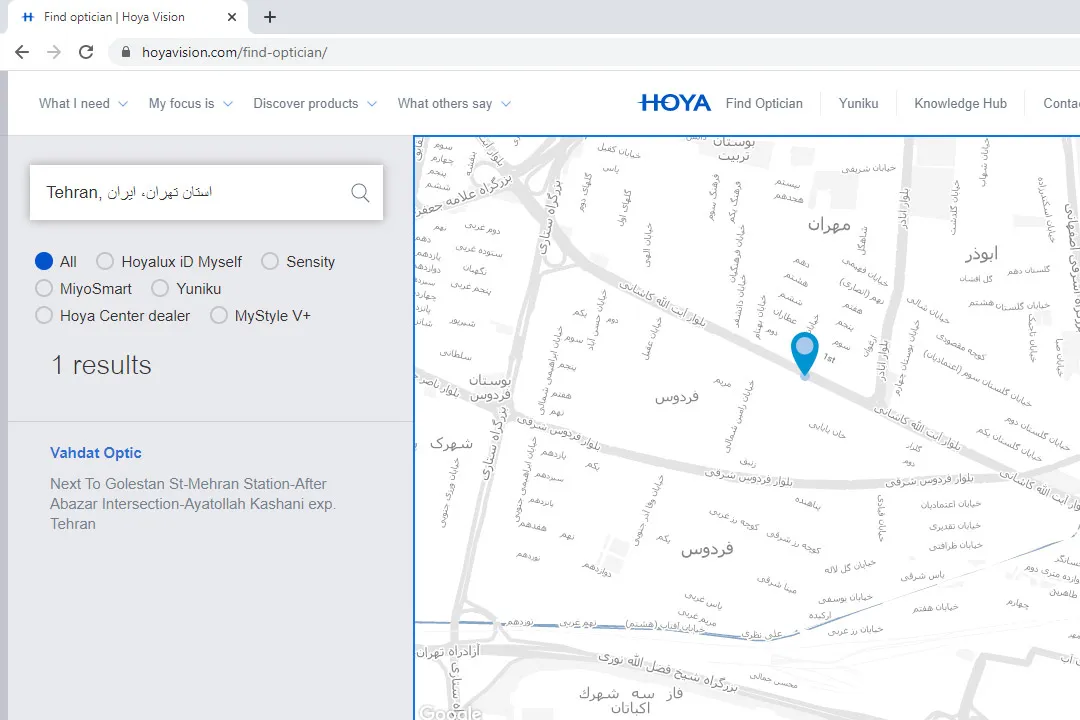
Task: Expand the What I need menu
Action: 83,103
